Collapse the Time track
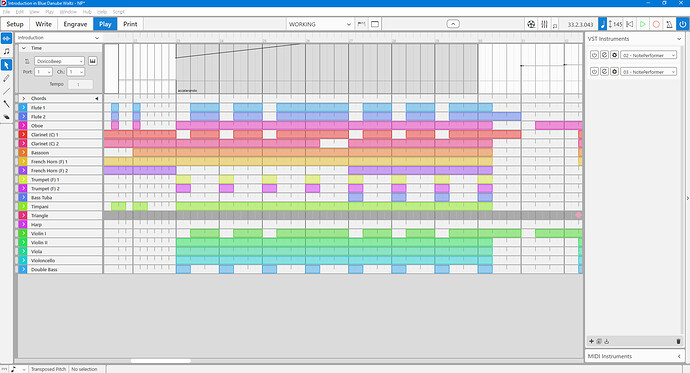Viewport: 690px width, 373px height. [24, 48]
